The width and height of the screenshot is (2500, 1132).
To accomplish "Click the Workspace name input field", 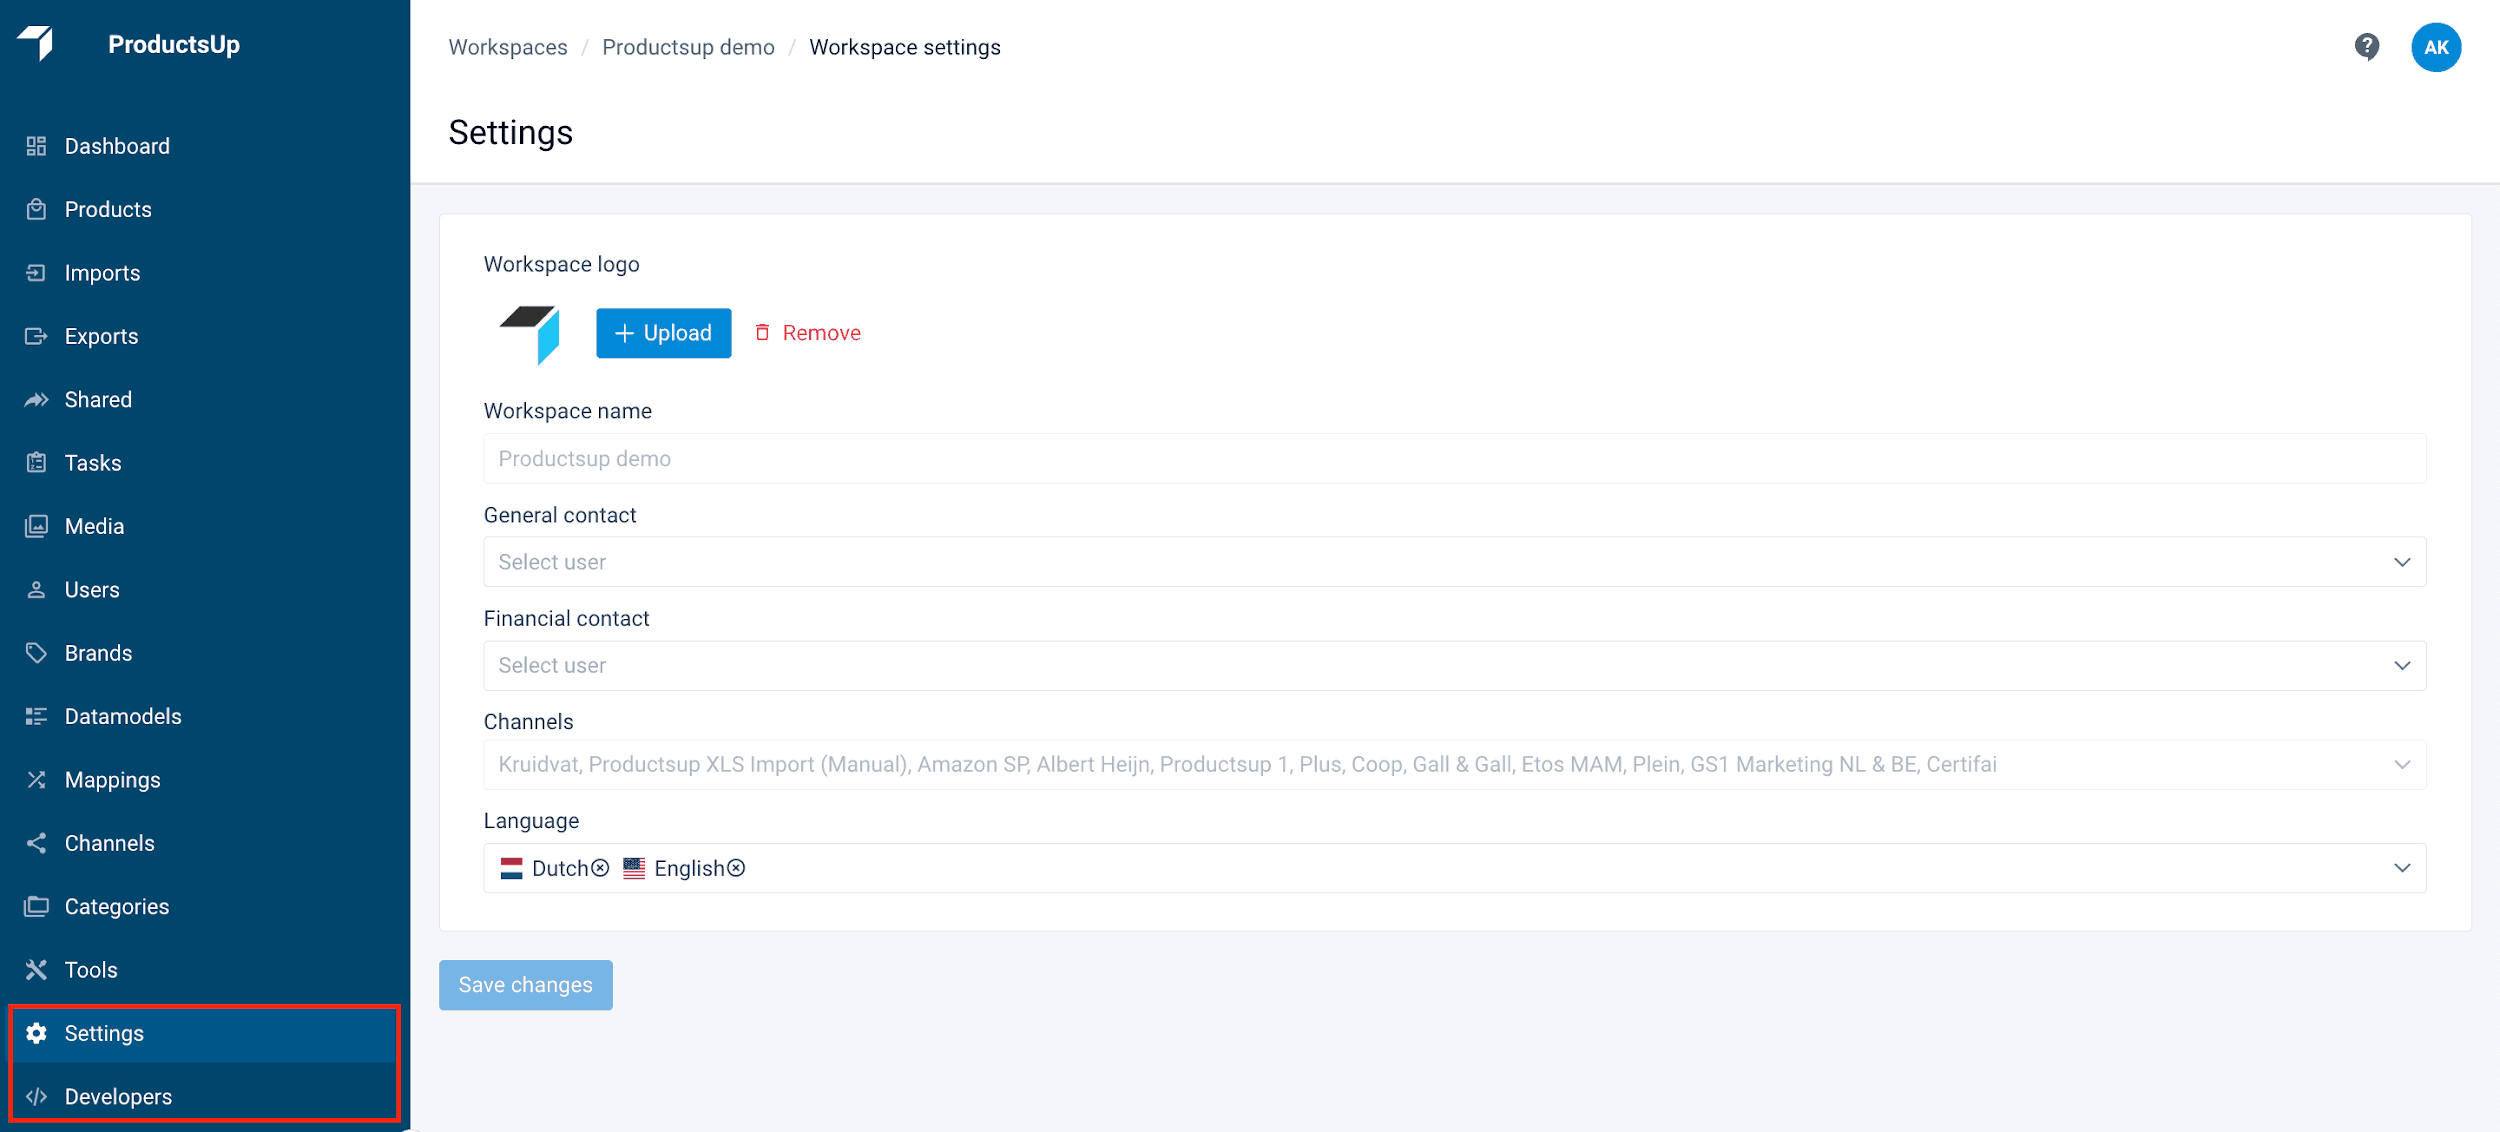I will pyautogui.click(x=1454, y=459).
